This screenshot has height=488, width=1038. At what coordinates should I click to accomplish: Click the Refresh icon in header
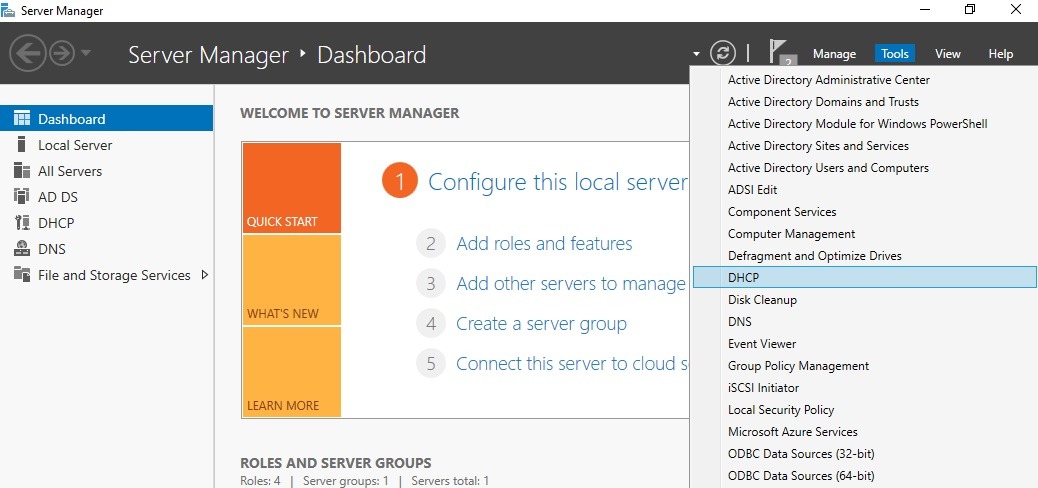(x=723, y=54)
